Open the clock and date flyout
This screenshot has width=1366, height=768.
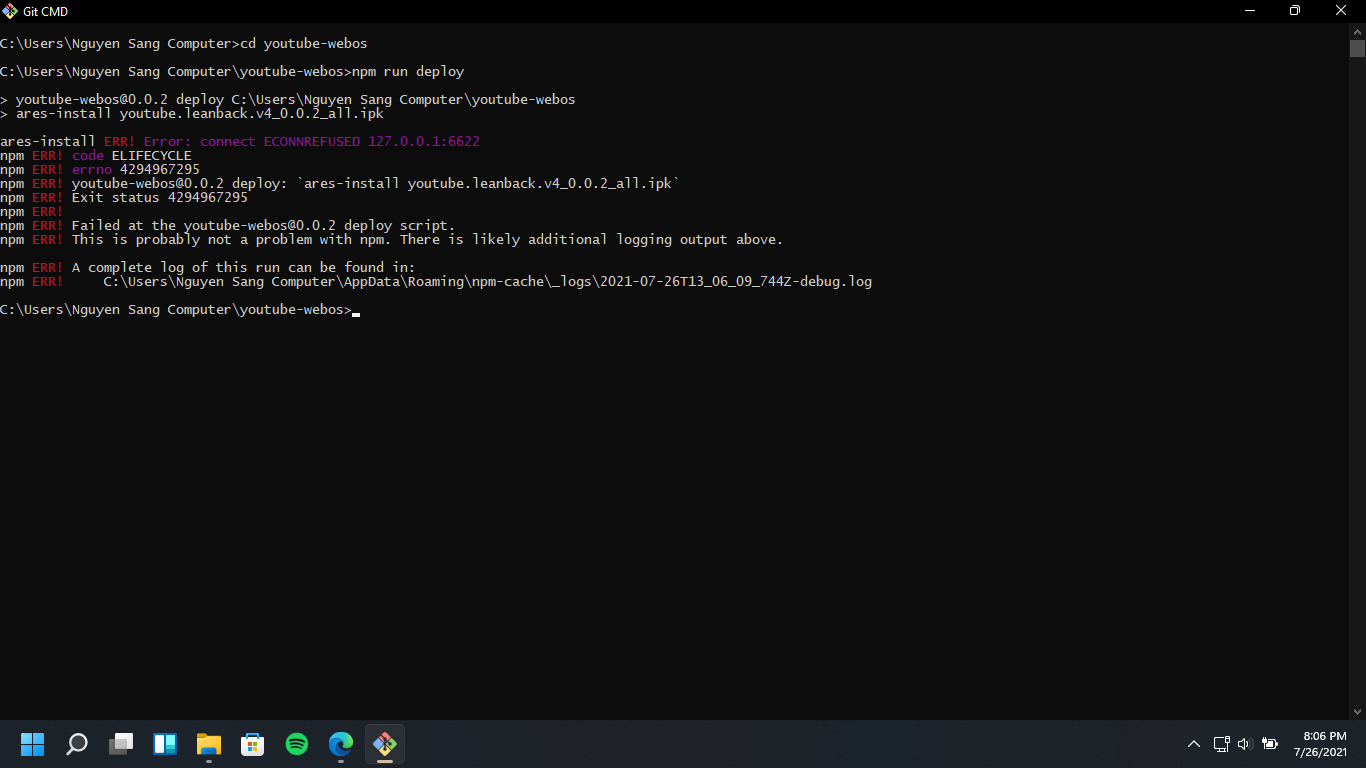point(1320,744)
